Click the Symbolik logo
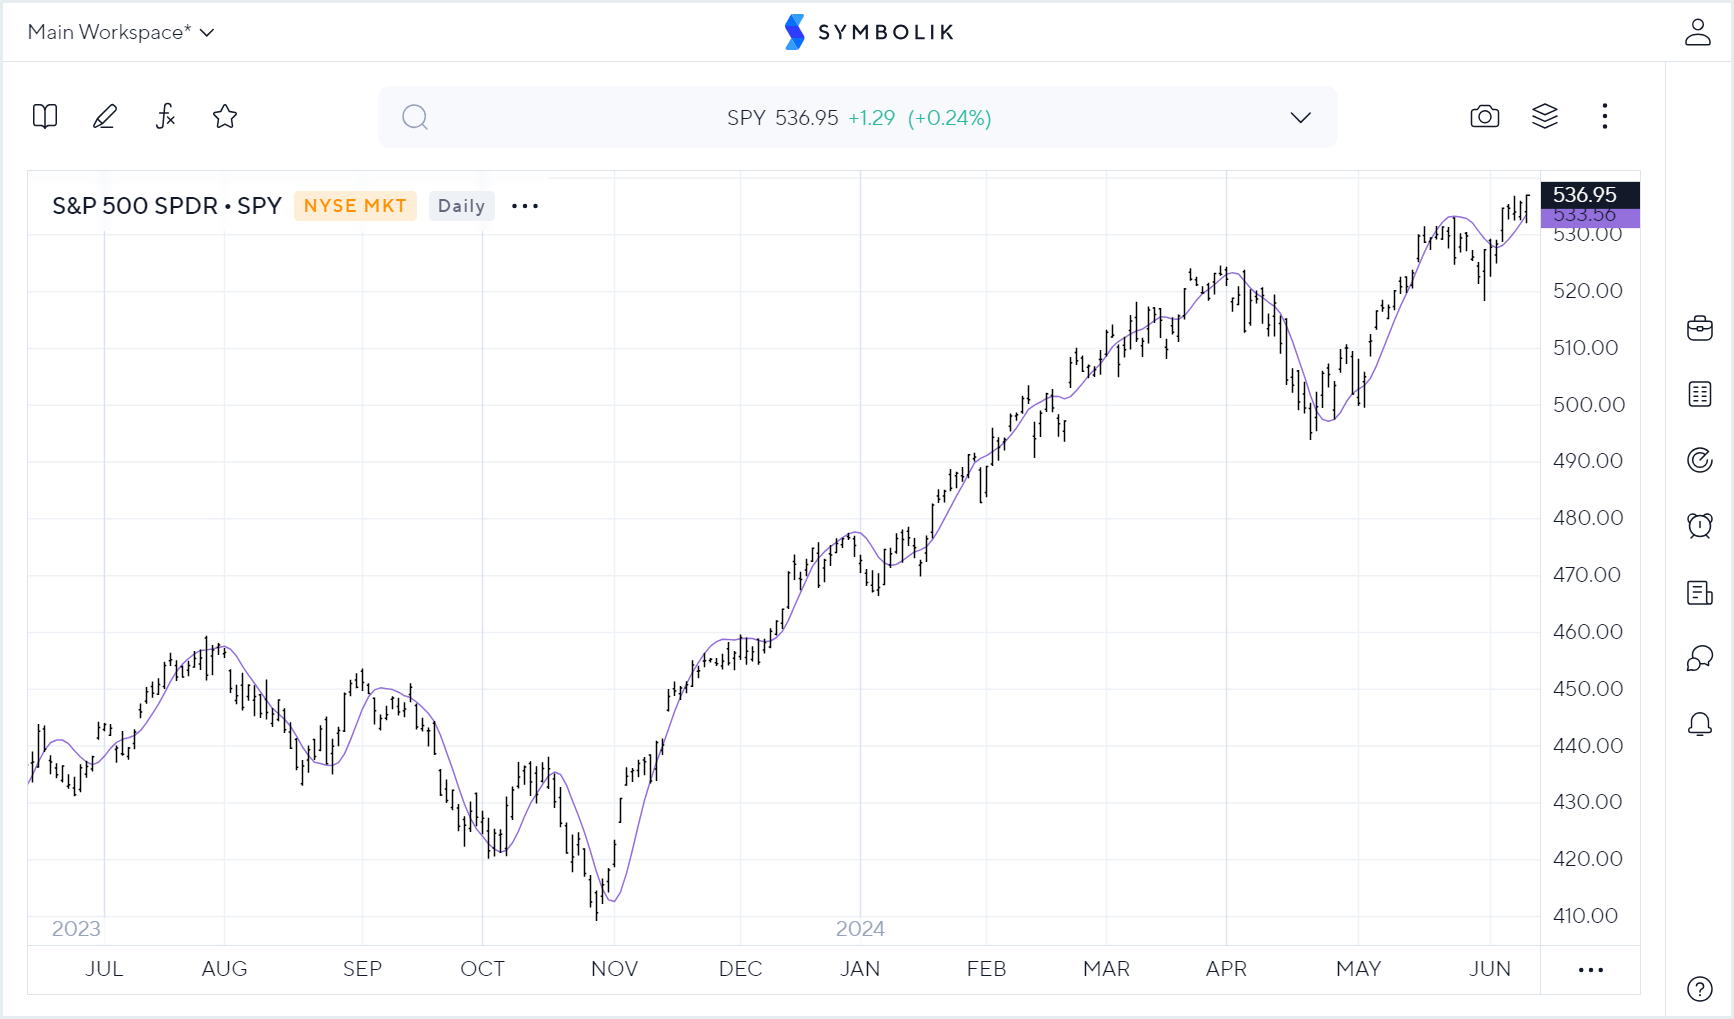 [x=869, y=32]
